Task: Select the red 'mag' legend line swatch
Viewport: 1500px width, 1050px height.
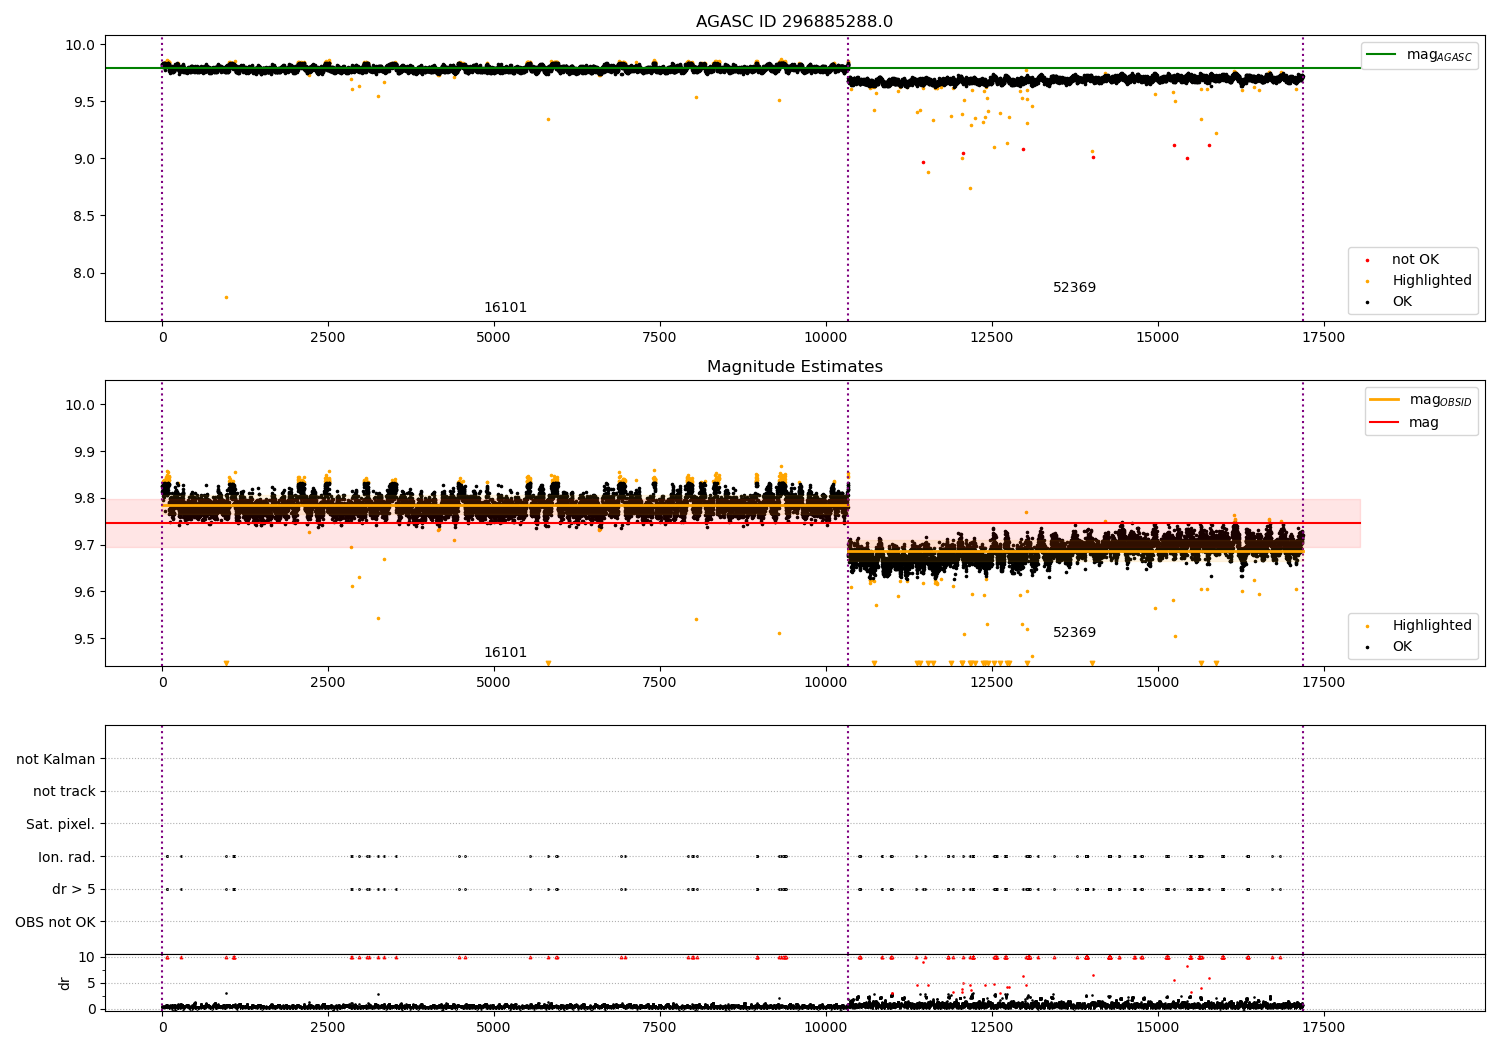Action: click(1385, 423)
